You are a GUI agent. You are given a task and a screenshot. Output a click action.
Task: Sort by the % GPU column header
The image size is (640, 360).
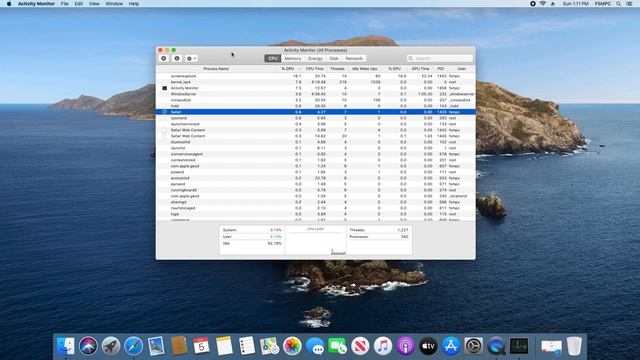point(394,69)
